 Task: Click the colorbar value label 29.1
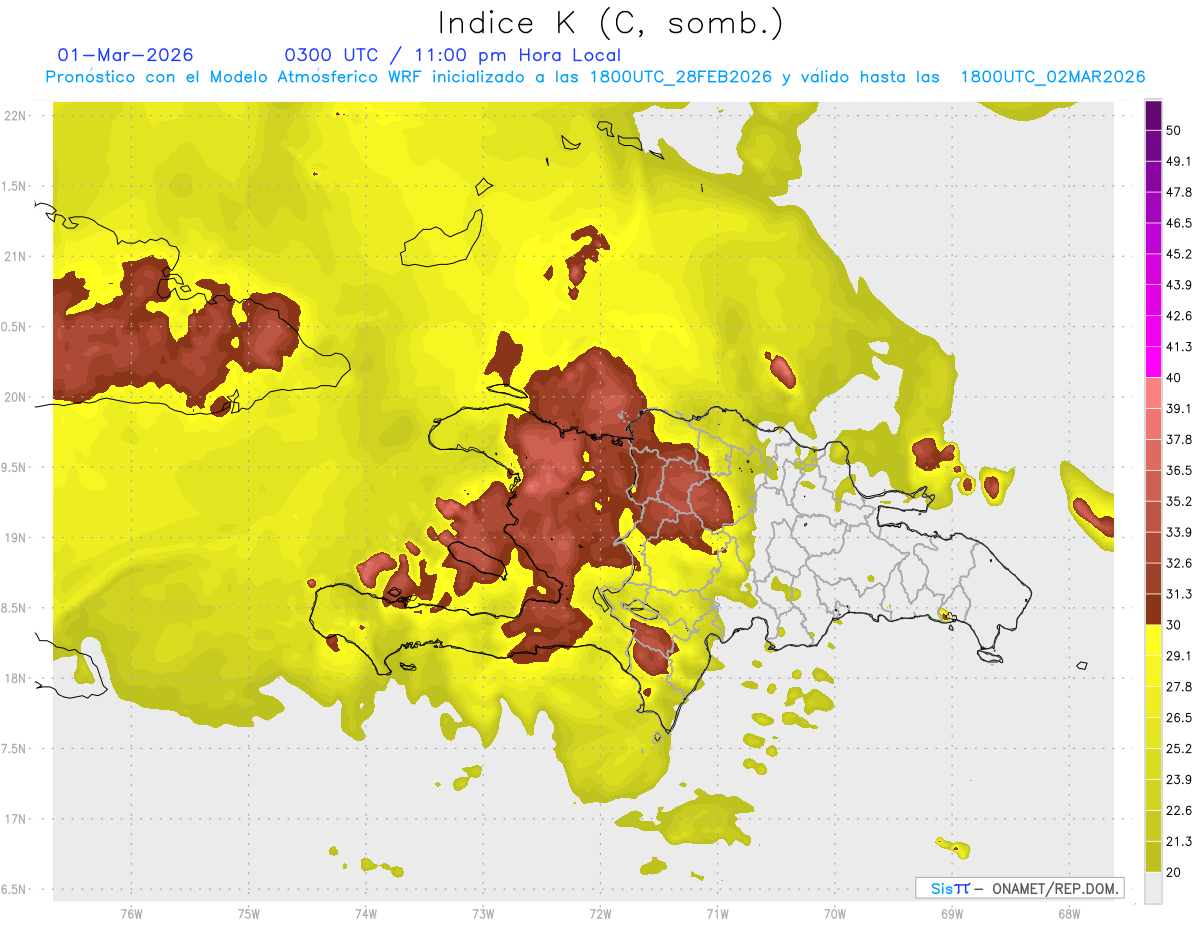[x=1179, y=656]
